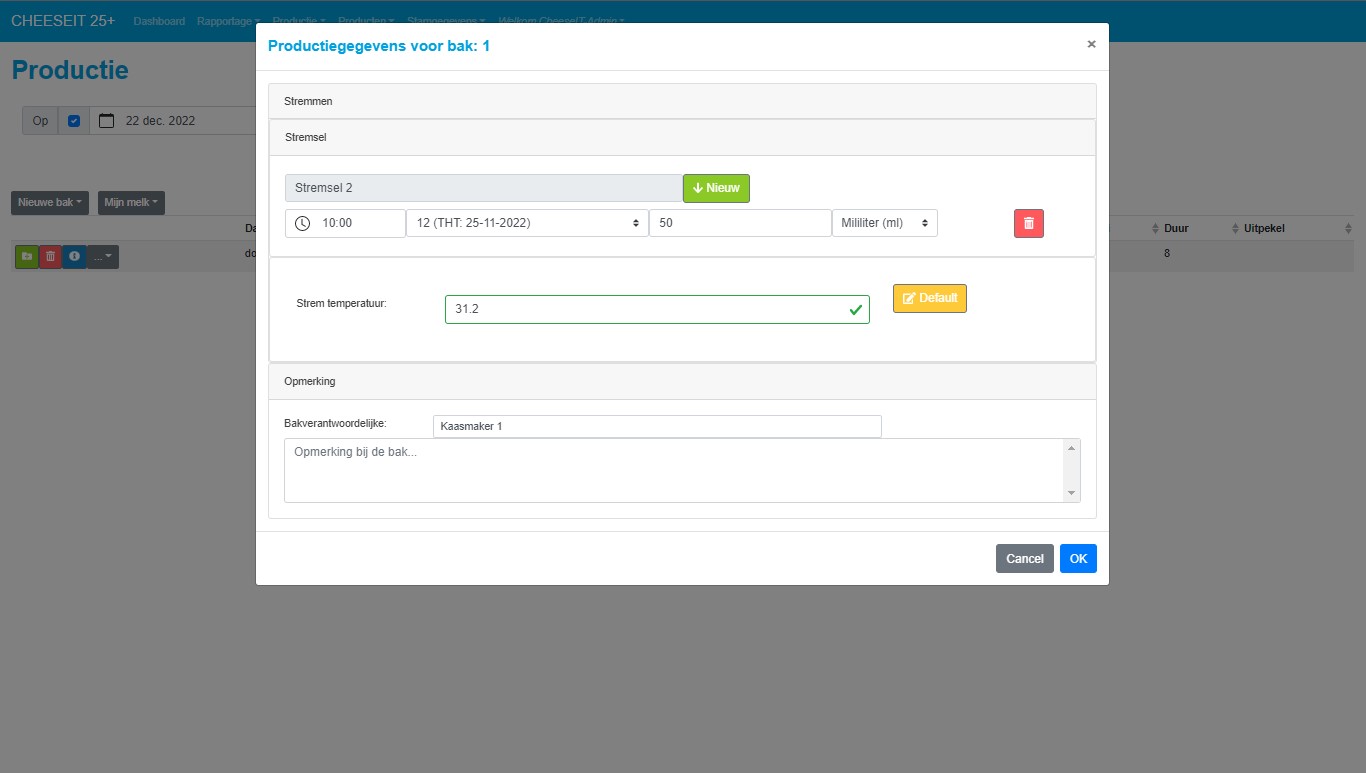Close the Productiegegevens dialog with the X
1366x773 pixels.
pyautogui.click(x=1091, y=44)
